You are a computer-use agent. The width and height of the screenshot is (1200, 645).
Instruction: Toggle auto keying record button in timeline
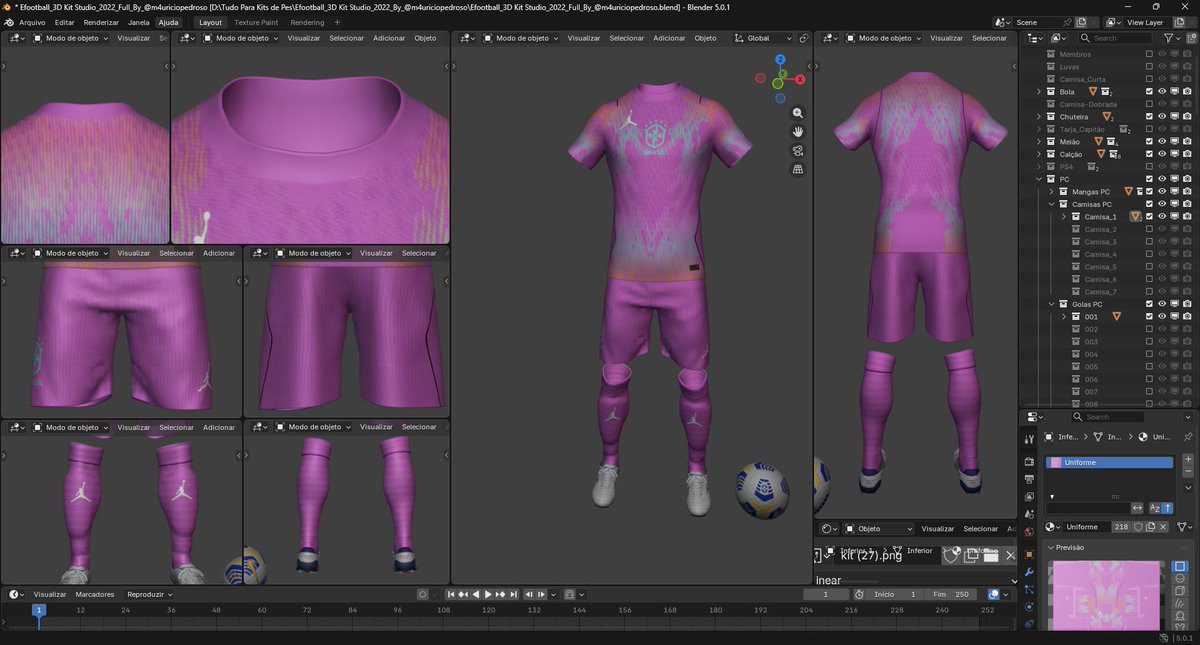coord(423,594)
